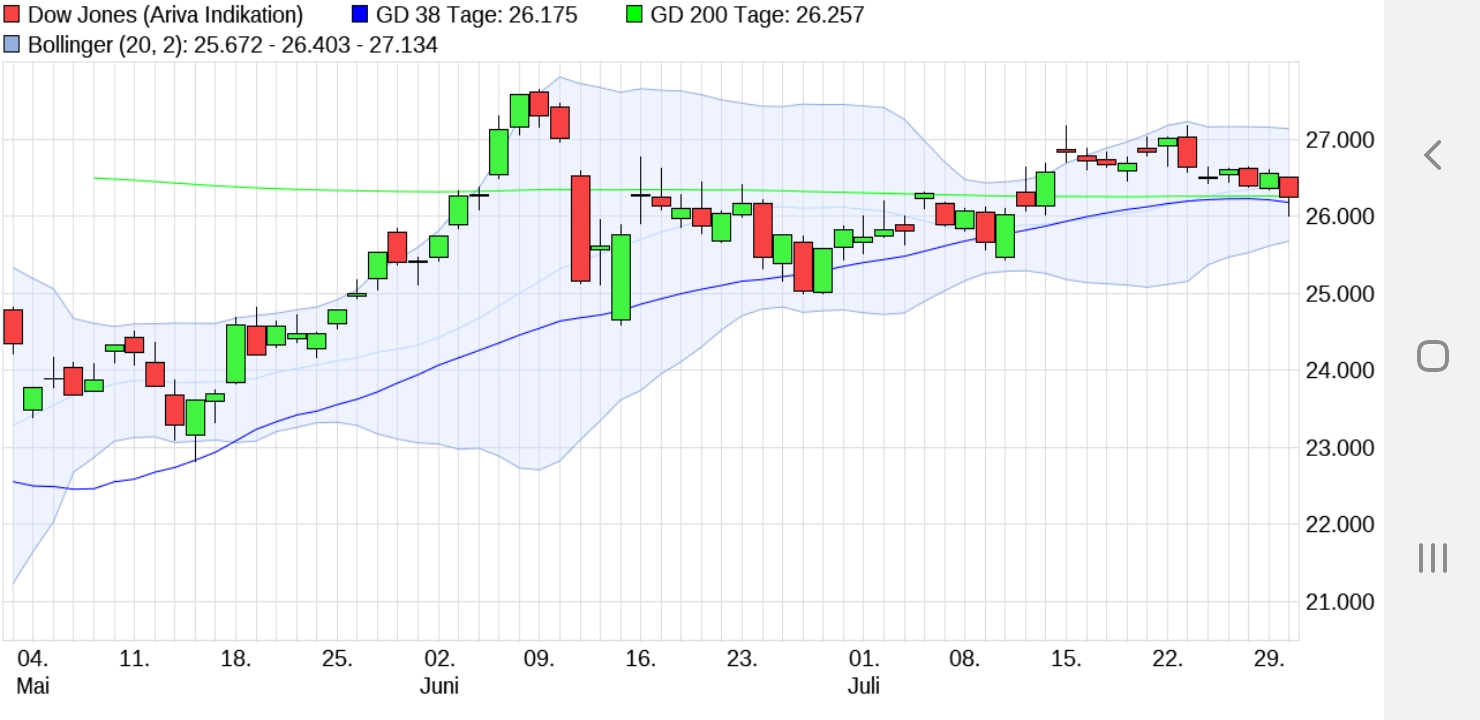Click the "29." date axis label
The width and height of the screenshot is (1480, 720).
(1268, 659)
